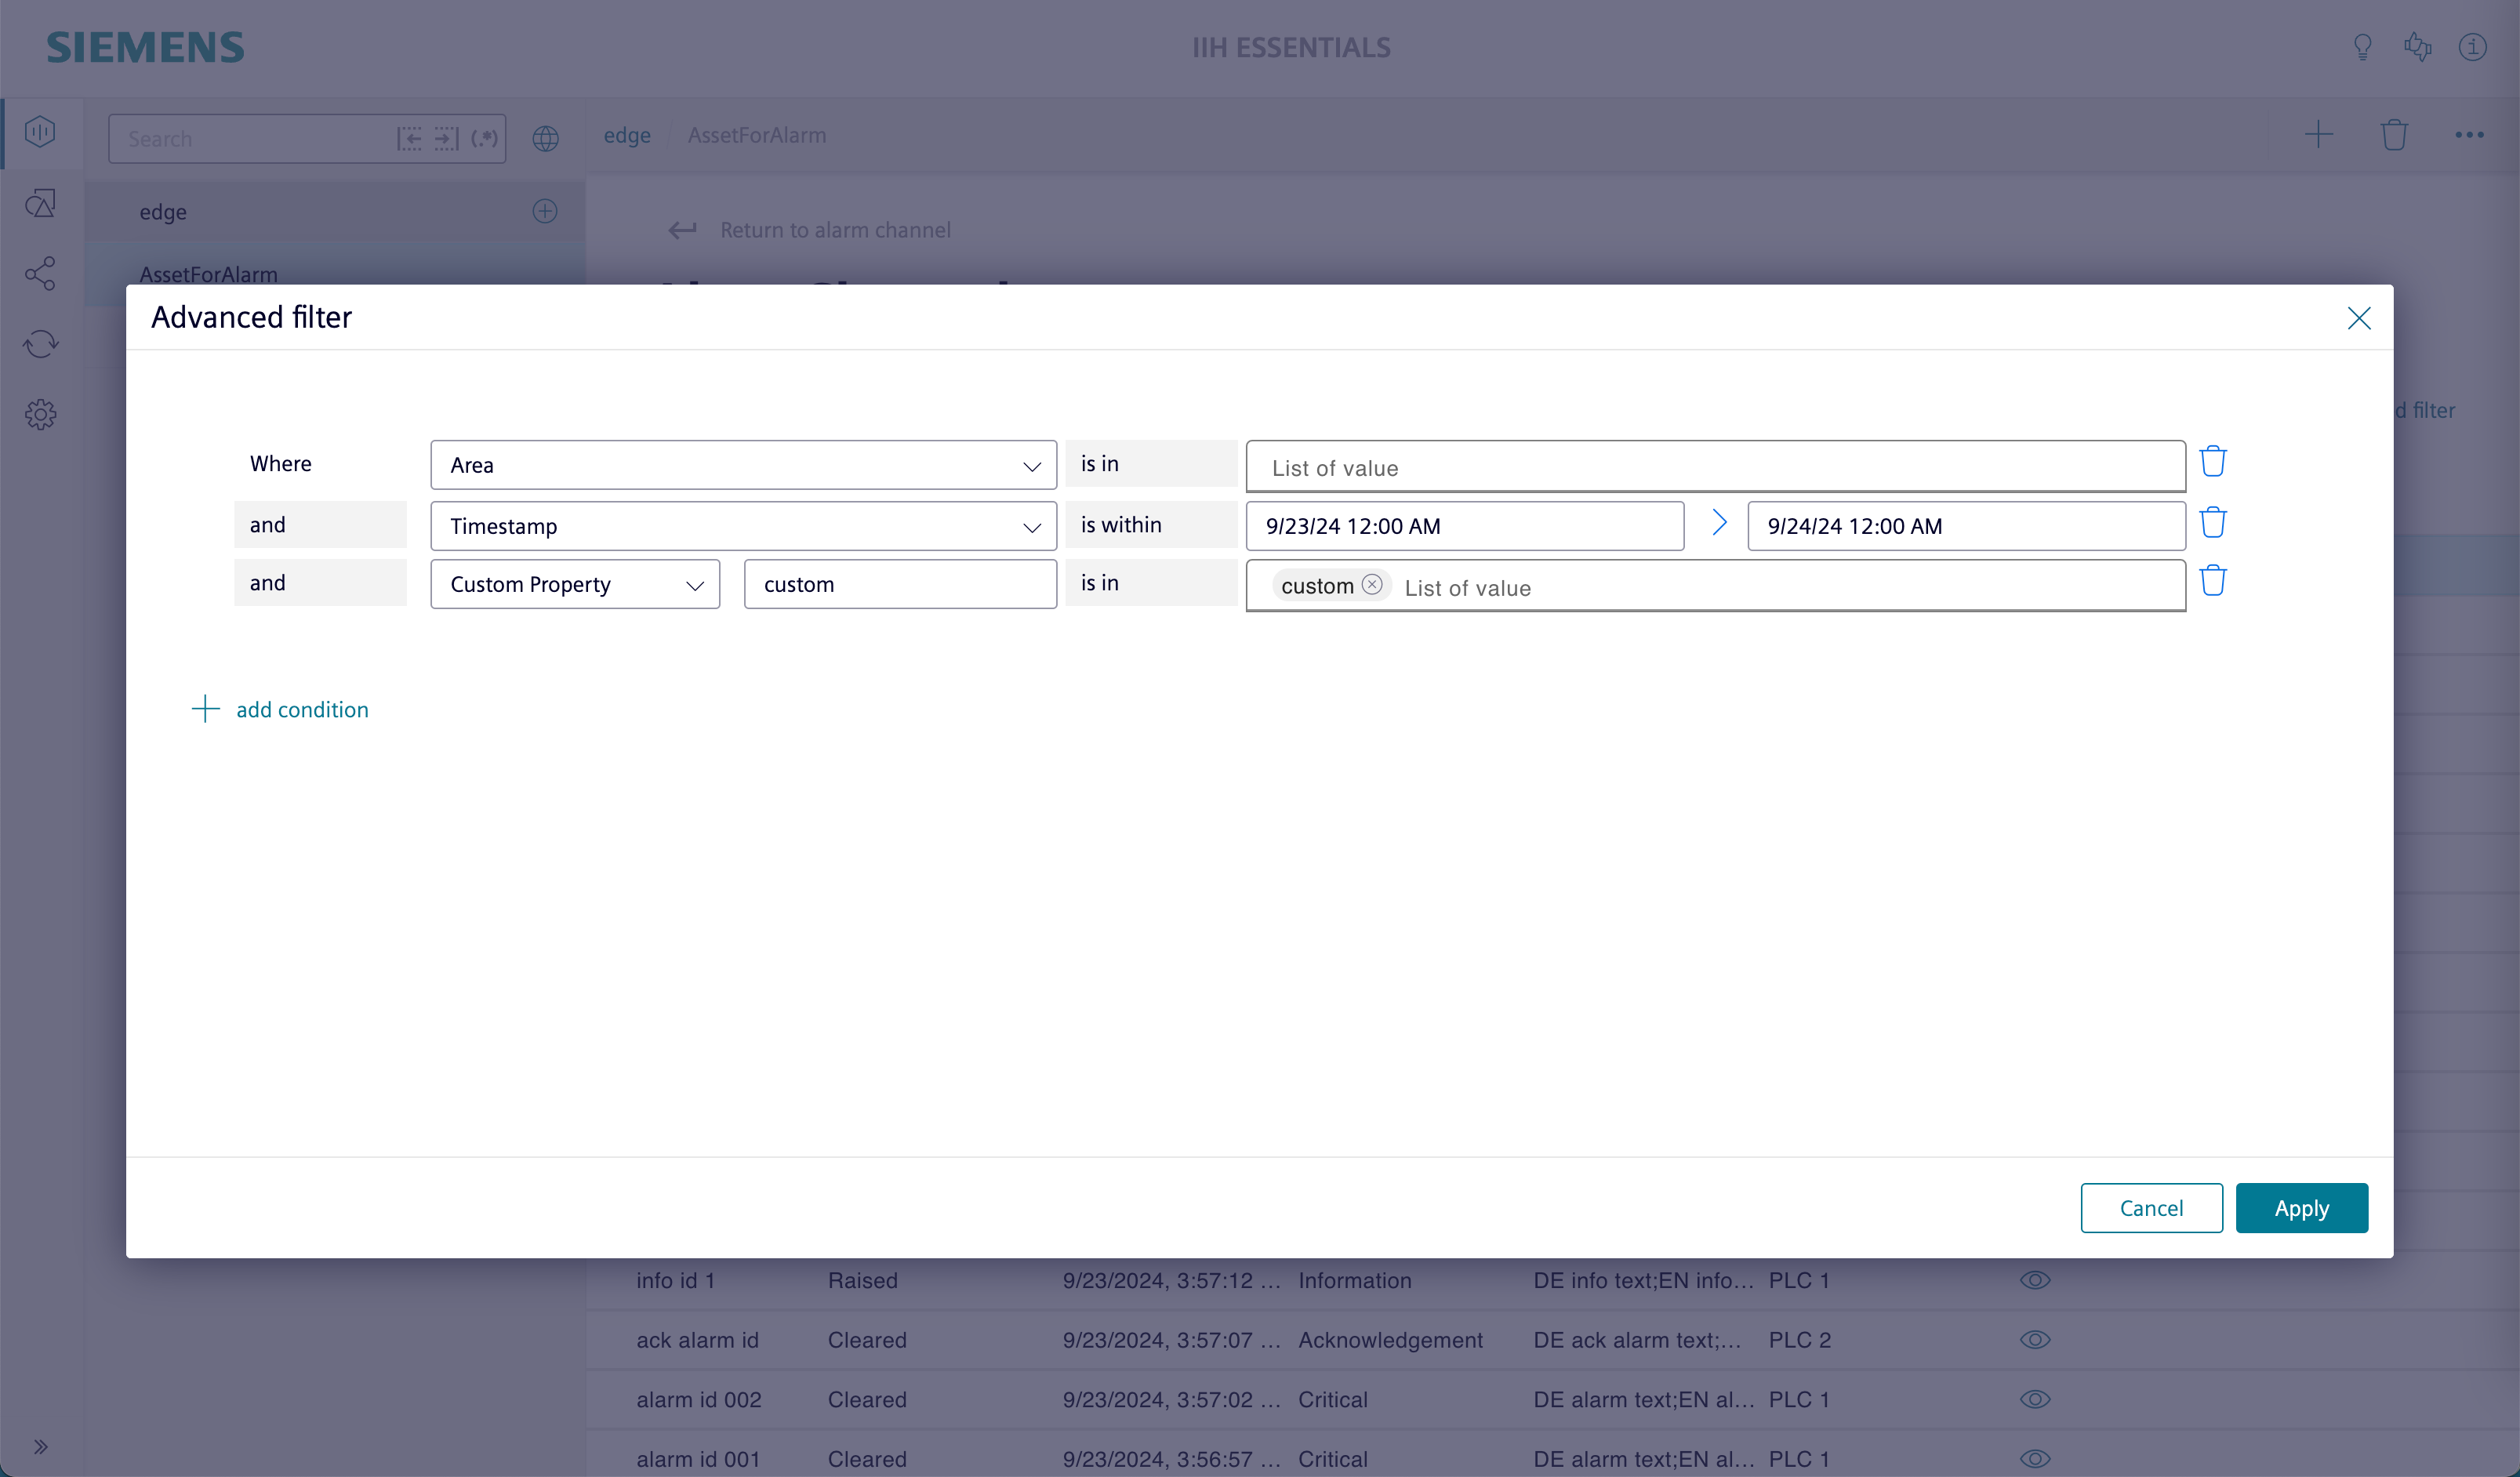Show details eye for info id 1
Image resolution: width=2520 pixels, height=1477 pixels.
(x=2034, y=1280)
